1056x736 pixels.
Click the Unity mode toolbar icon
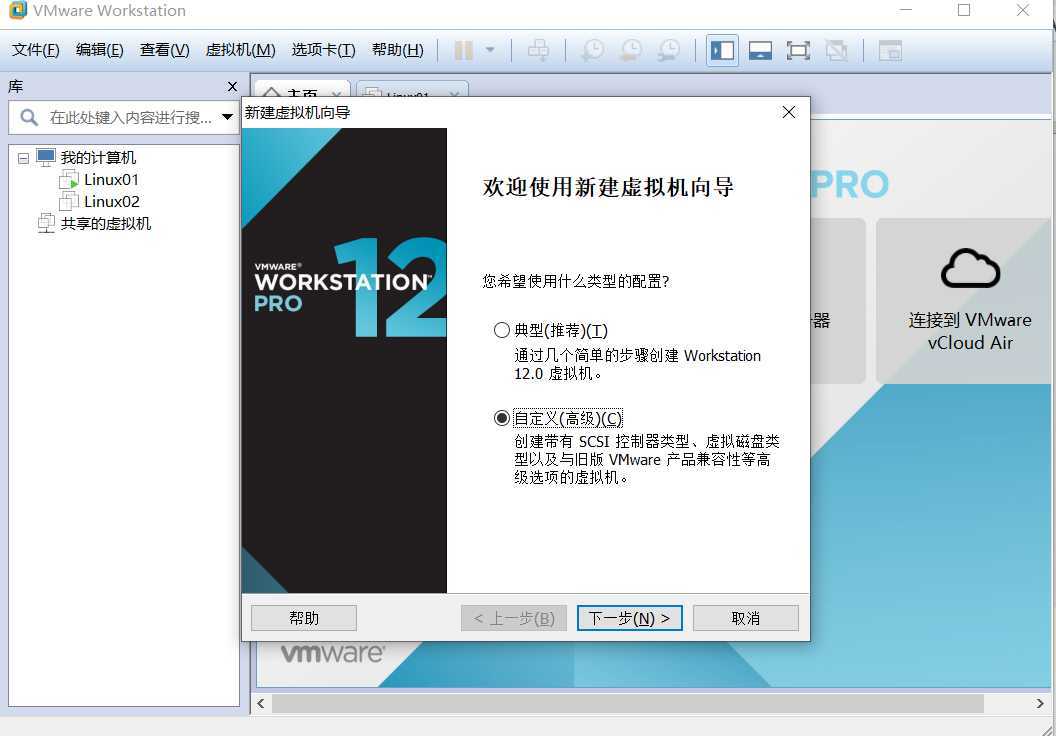click(x=836, y=51)
